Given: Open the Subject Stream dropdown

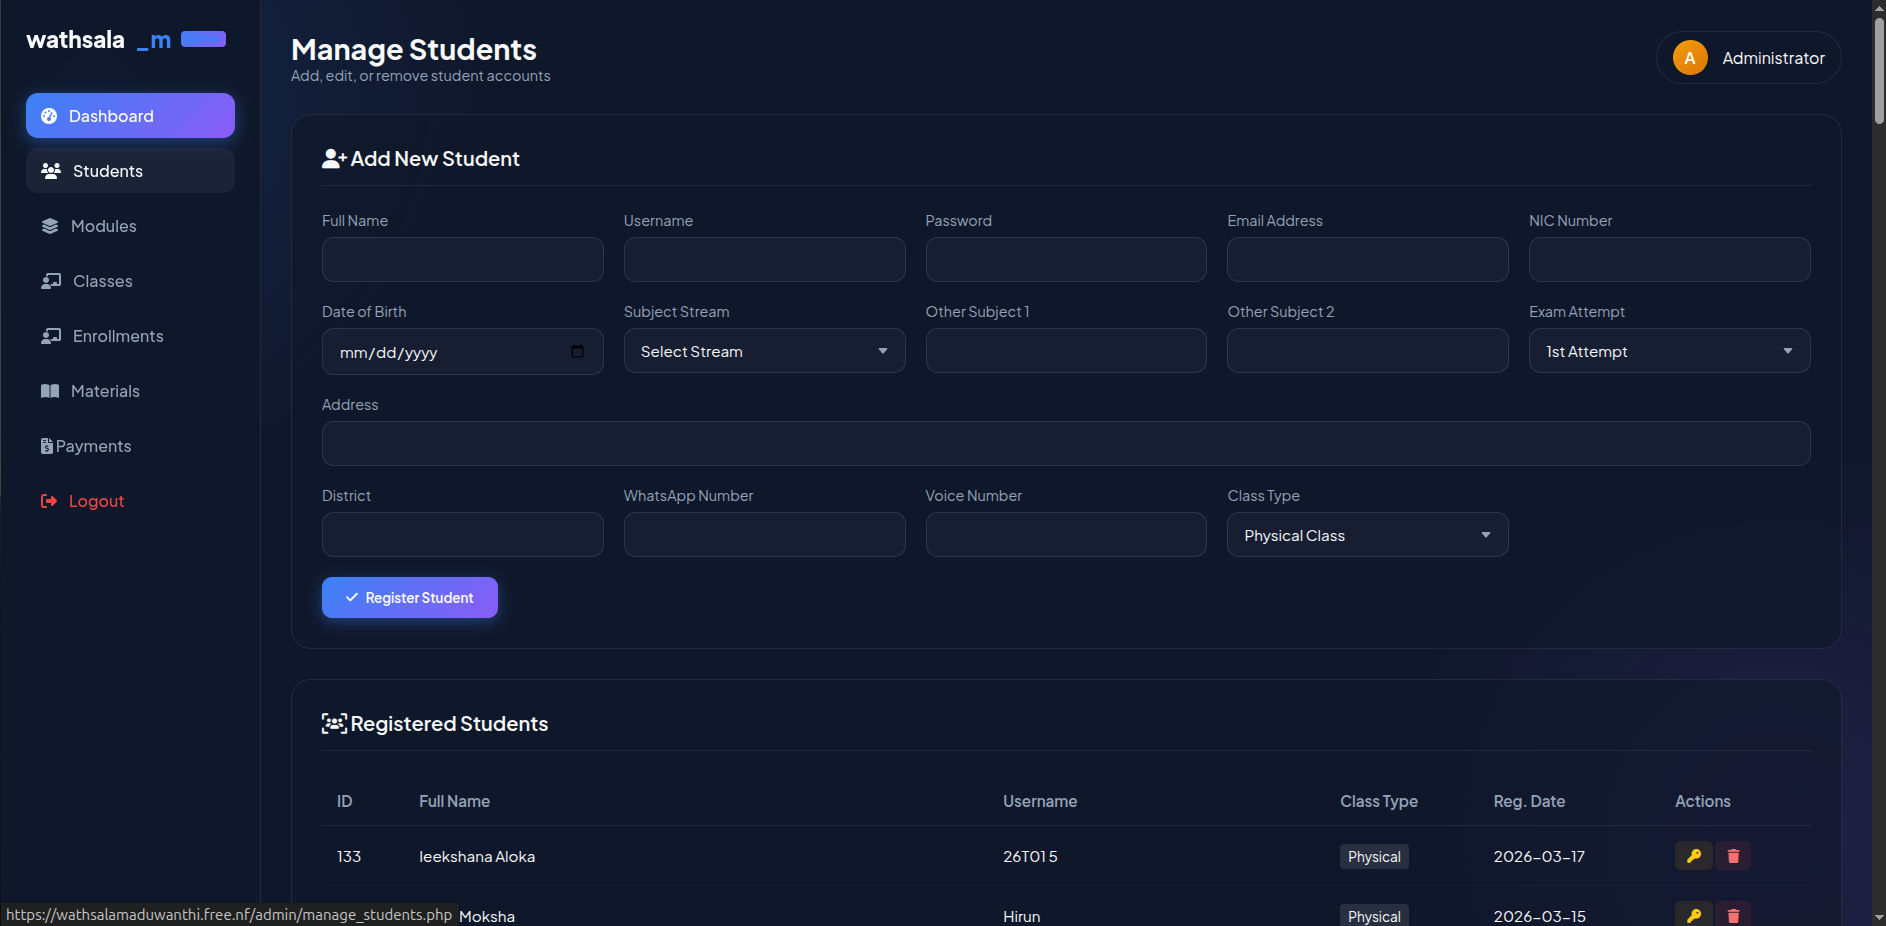Looking at the screenshot, I should pyautogui.click(x=764, y=351).
